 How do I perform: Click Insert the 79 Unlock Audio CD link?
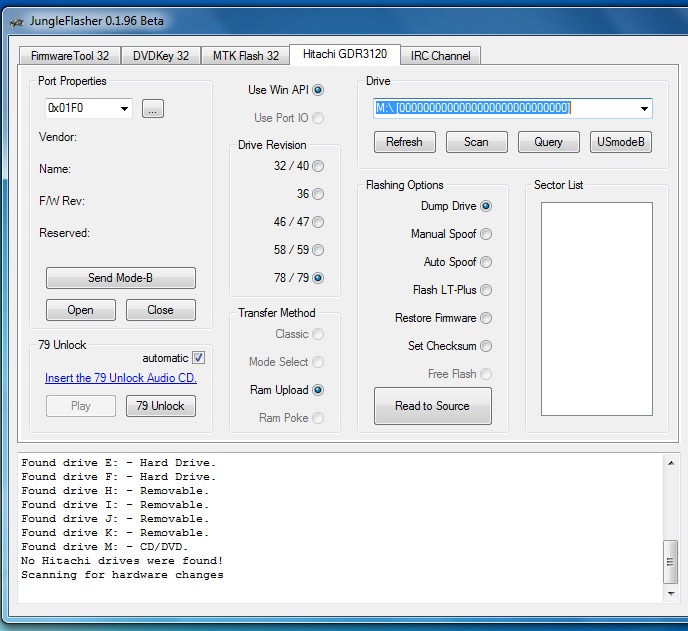coord(121,378)
